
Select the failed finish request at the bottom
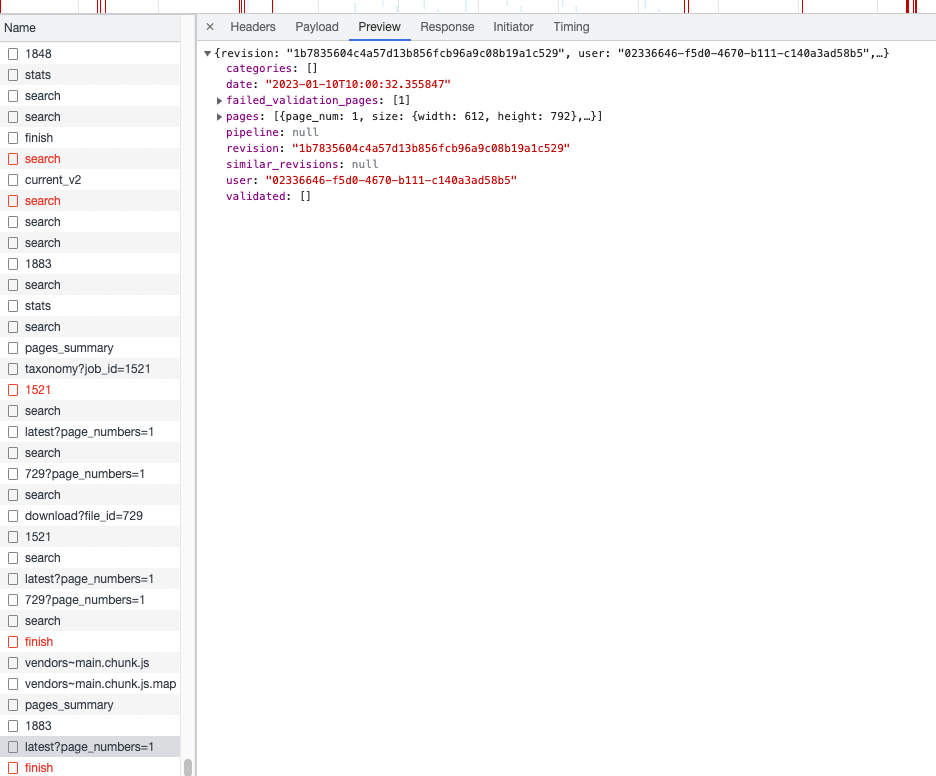(41, 767)
